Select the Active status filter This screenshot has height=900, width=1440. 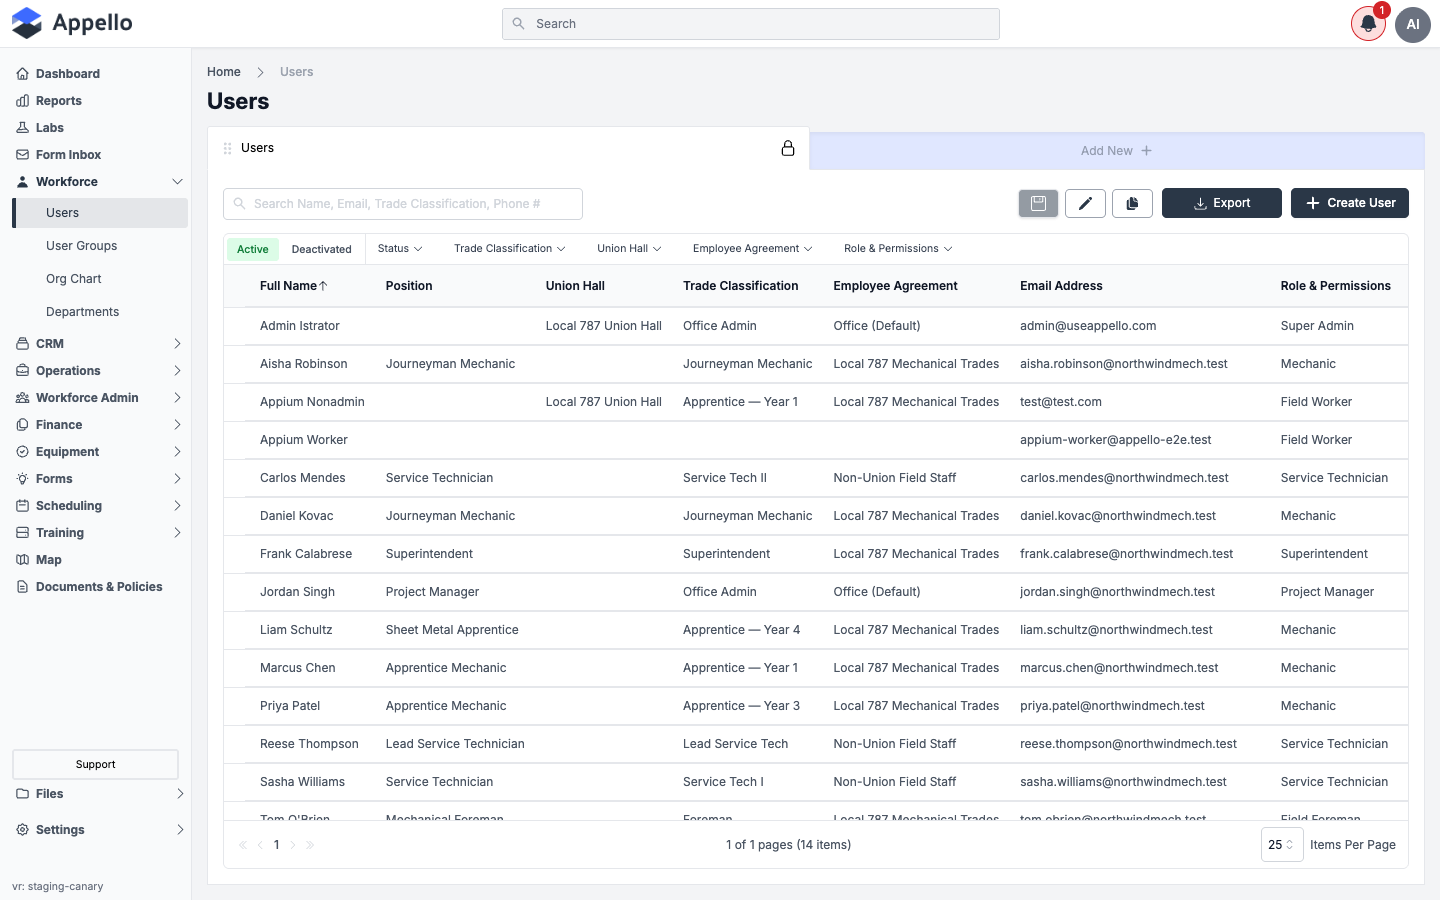[253, 249]
